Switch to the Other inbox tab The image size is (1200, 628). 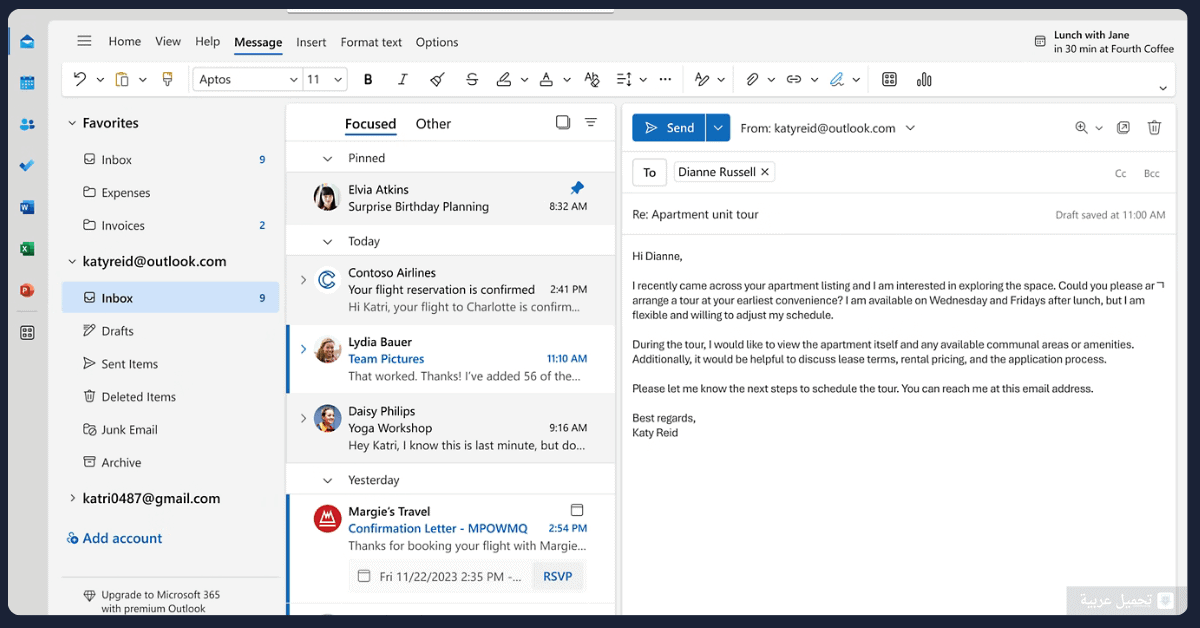point(433,124)
